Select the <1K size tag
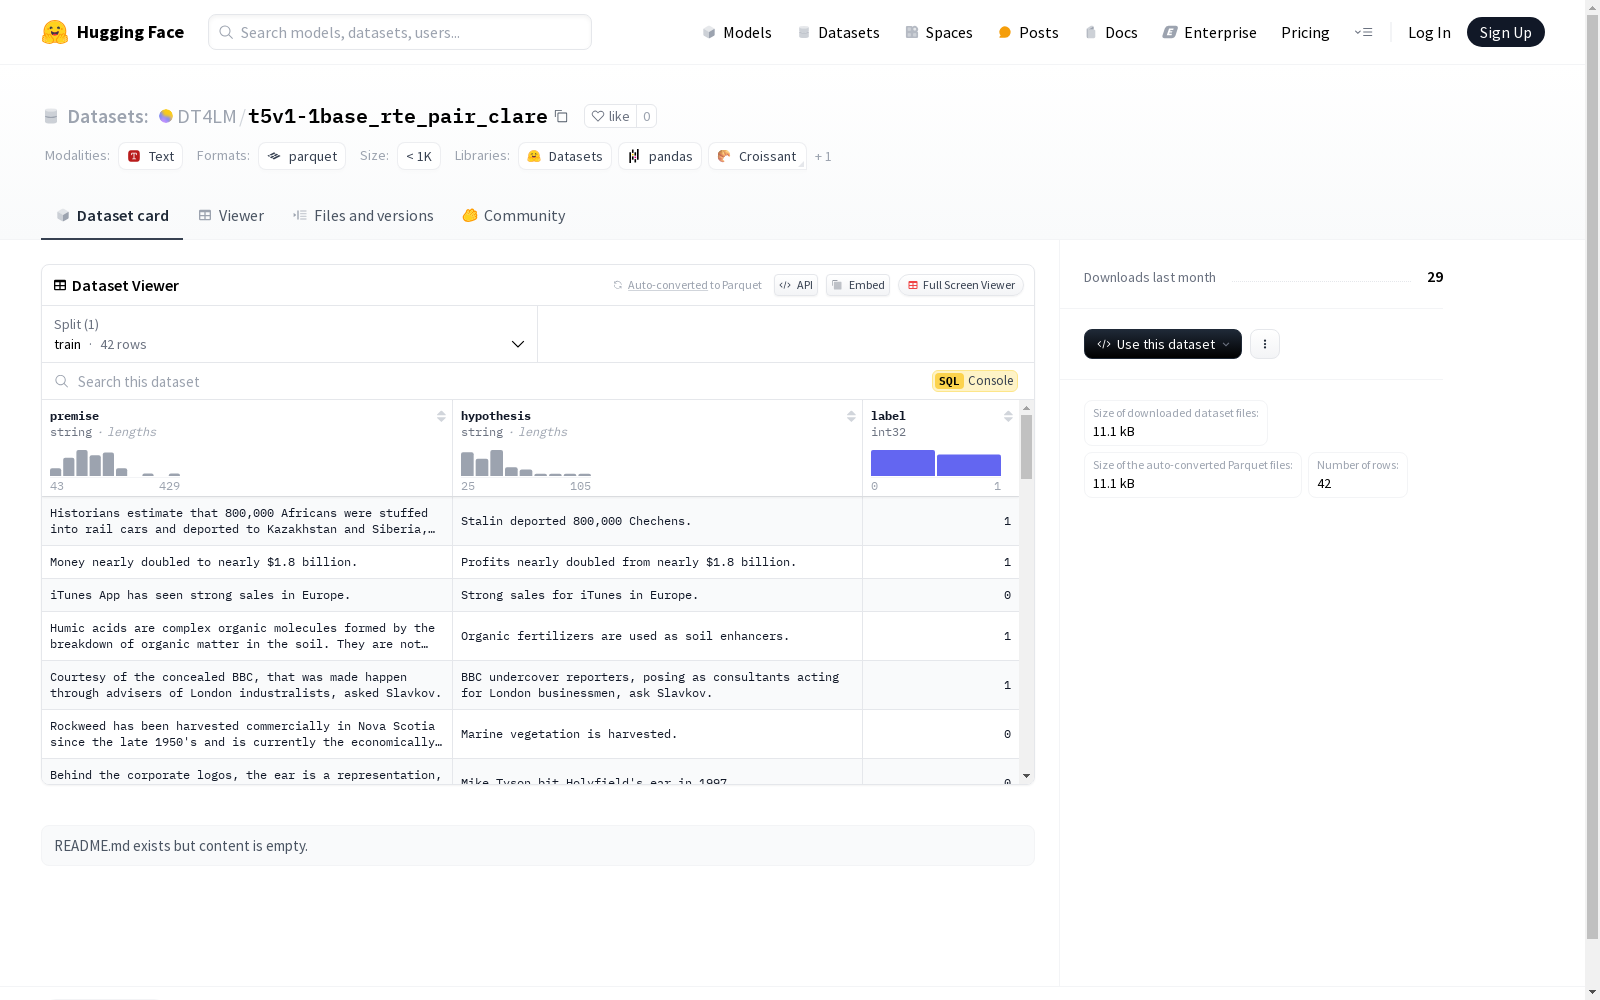Image resolution: width=1600 pixels, height=1000 pixels. point(419,156)
